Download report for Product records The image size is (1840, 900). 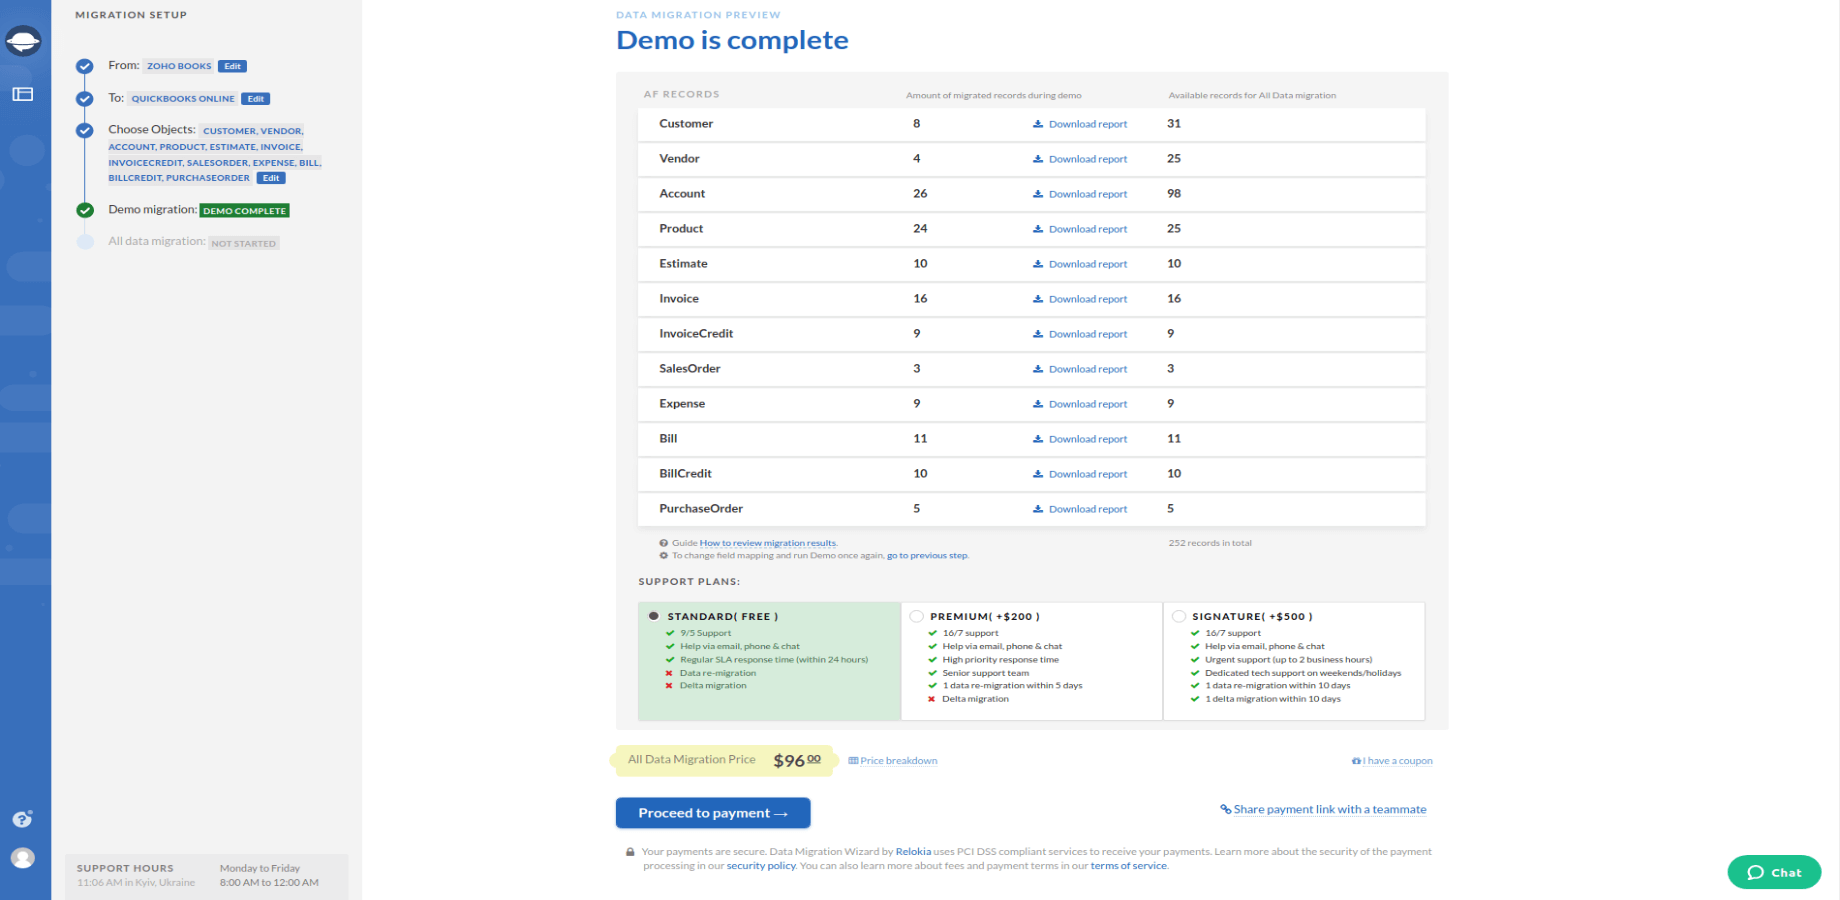(1088, 229)
